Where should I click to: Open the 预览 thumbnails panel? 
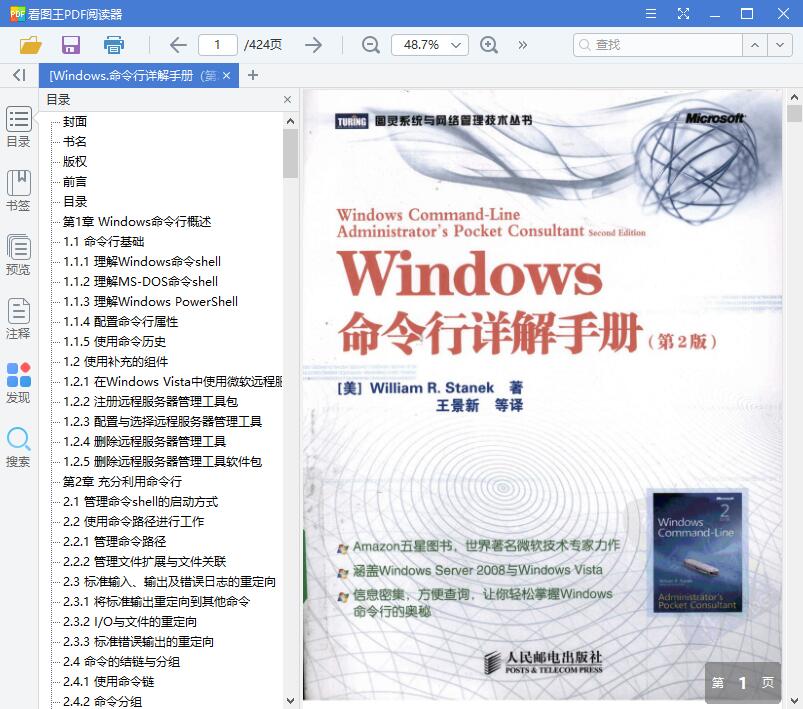pyautogui.click(x=18, y=255)
